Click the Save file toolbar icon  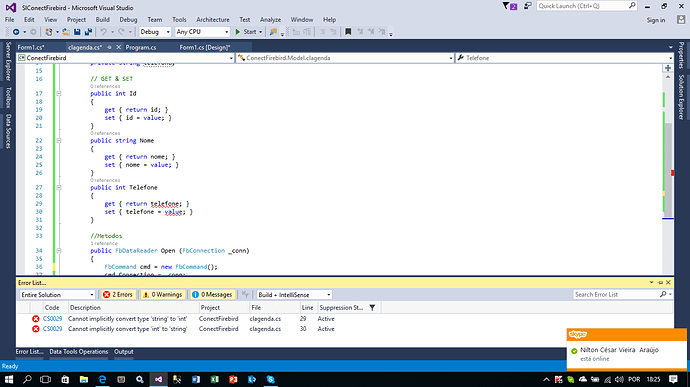77,32
